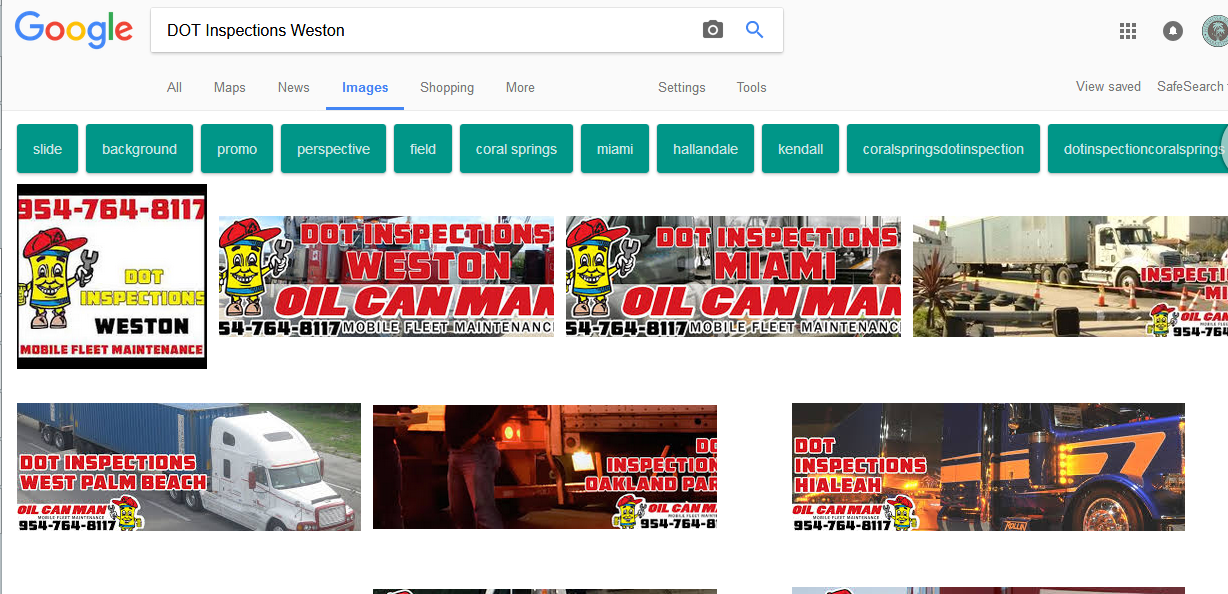Screen dimensions: 1228x594
Task: Open the Google apps grid icon
Action: 1128,31
